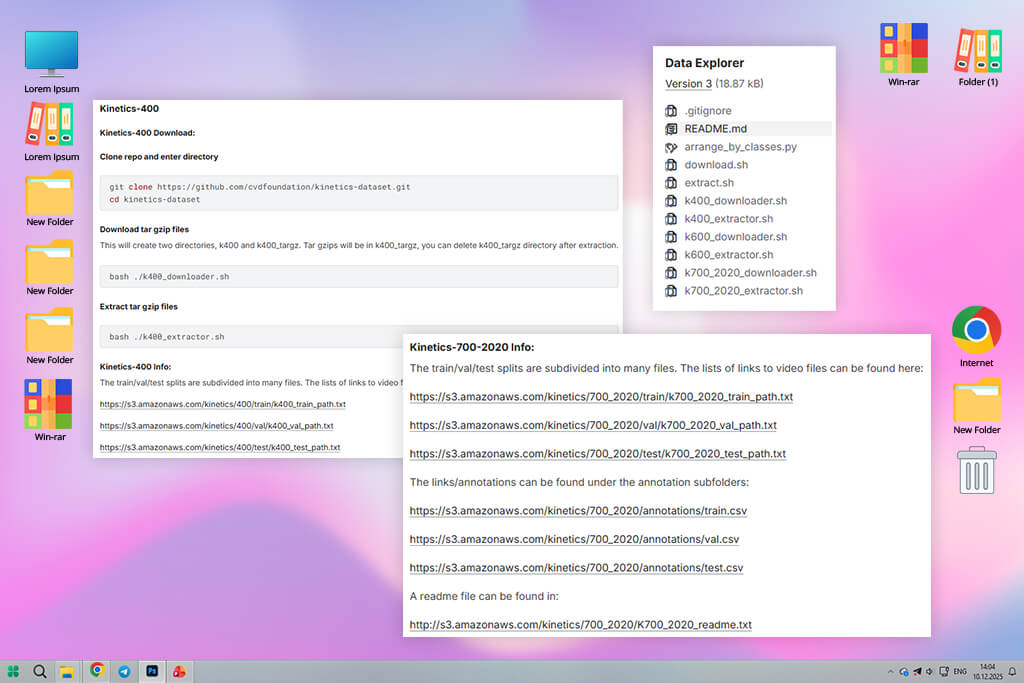Select .gitignore in Data Explorer

(x=708, y=111)
